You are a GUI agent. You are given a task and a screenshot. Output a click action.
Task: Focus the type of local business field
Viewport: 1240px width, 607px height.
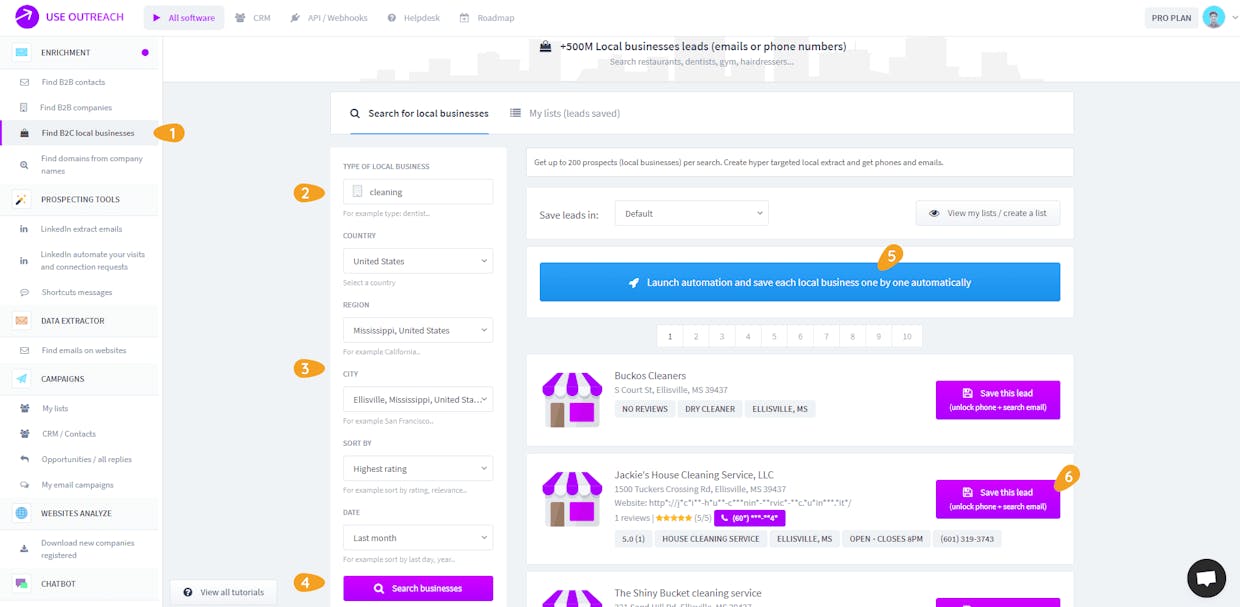click(418, 192)
